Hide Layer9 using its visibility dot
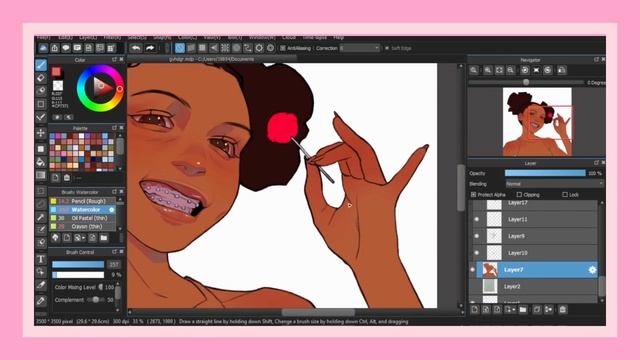 tap(476, 236)
